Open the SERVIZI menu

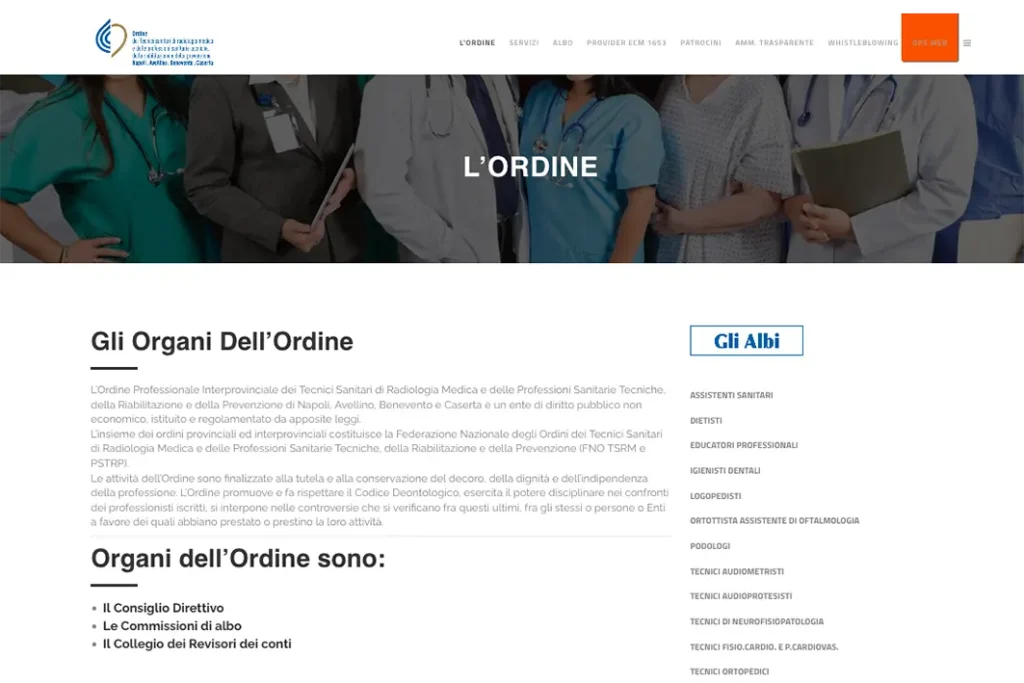click(x=524, y=43)
